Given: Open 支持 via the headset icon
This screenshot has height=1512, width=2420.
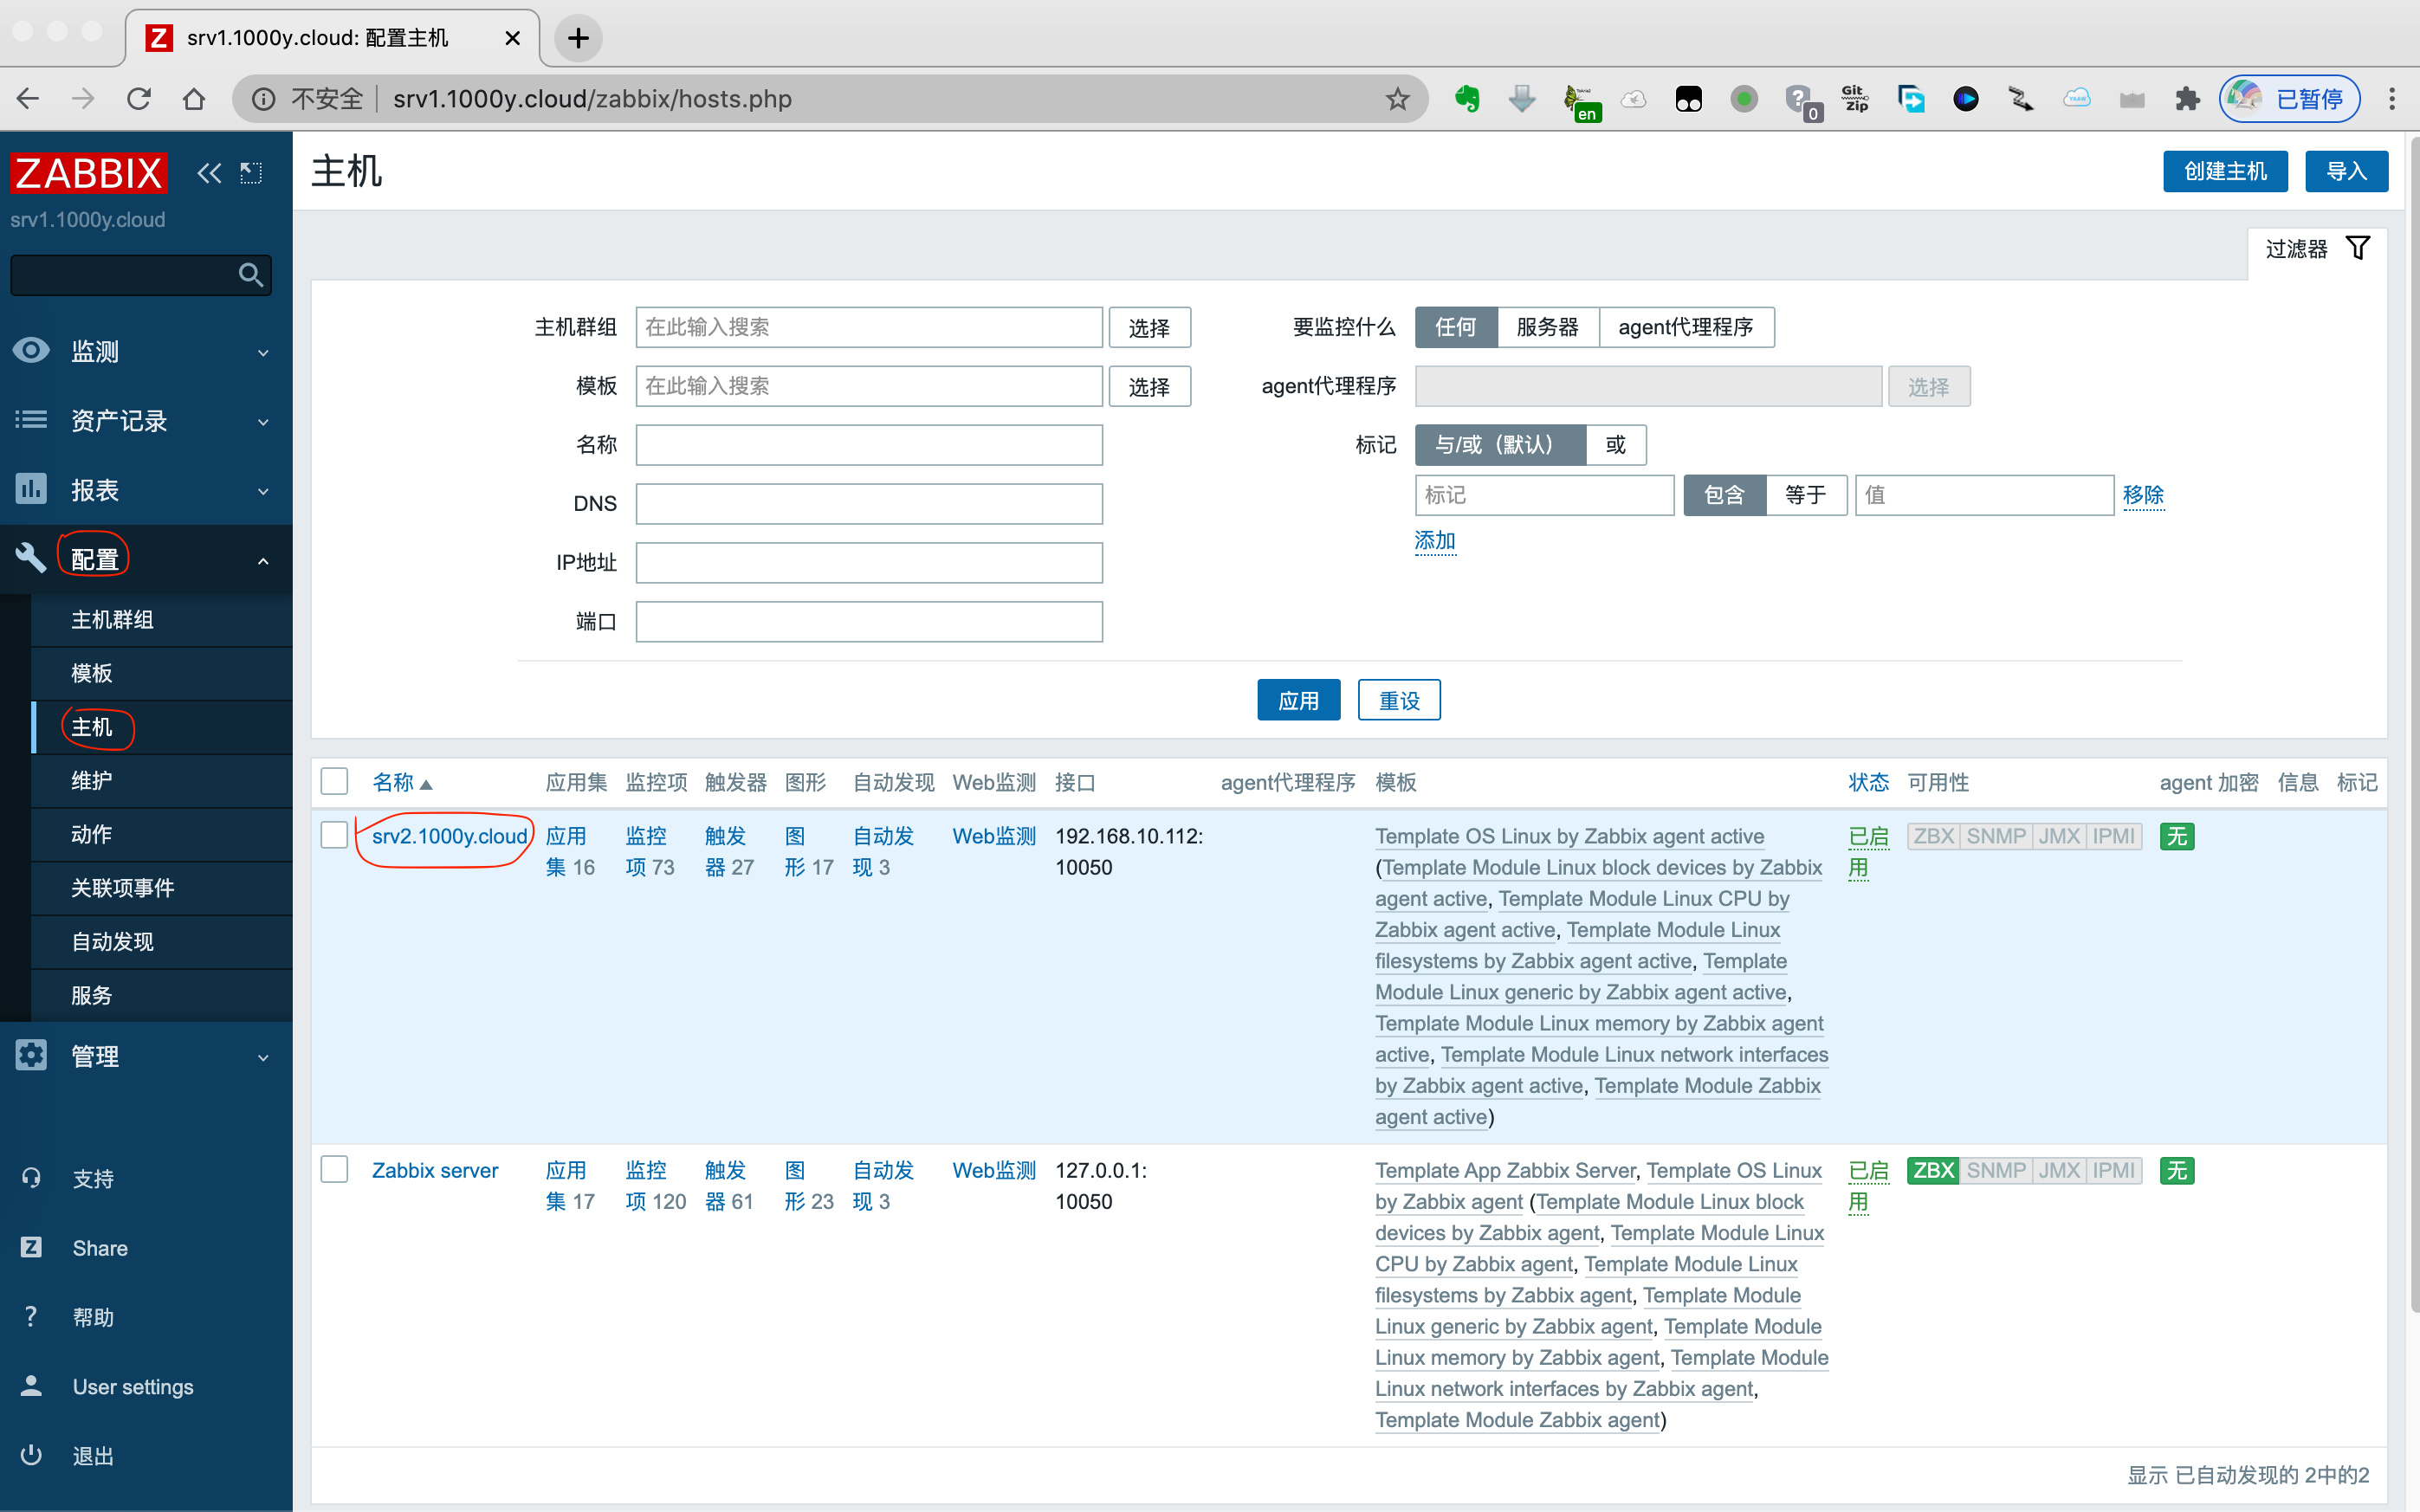Looking at the screenshot, I should tap(31, 1178).
